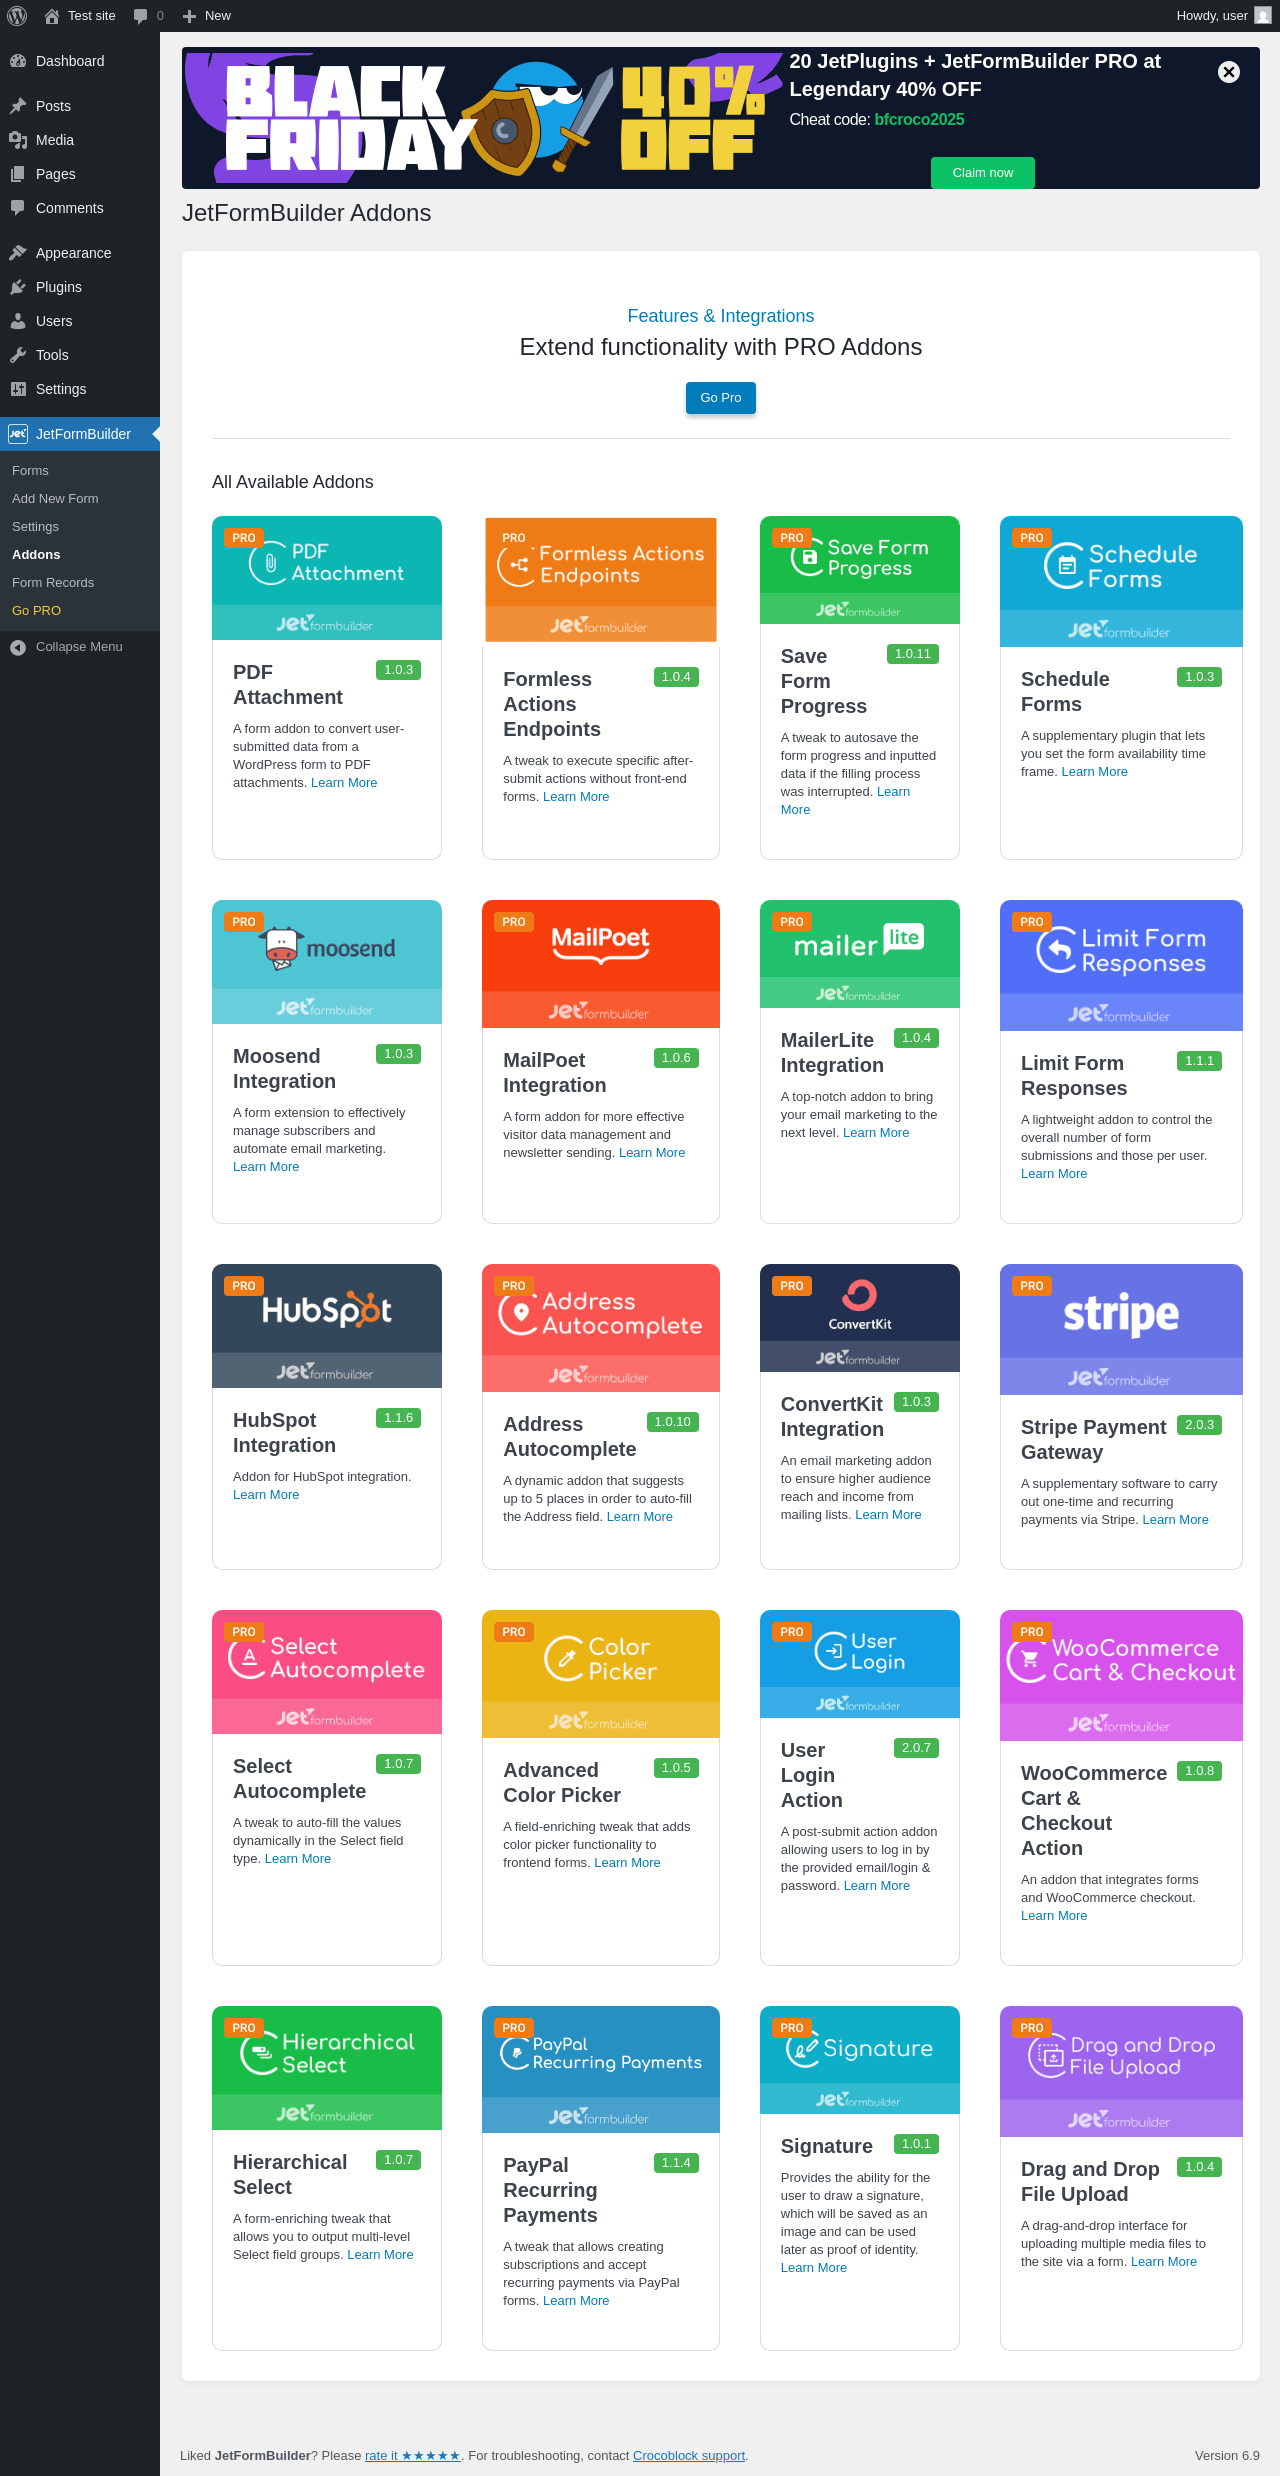This screenshot has width=1280, height=2476.
Task: Click the Media icon in the sidebar
Action: pos(18,140)
